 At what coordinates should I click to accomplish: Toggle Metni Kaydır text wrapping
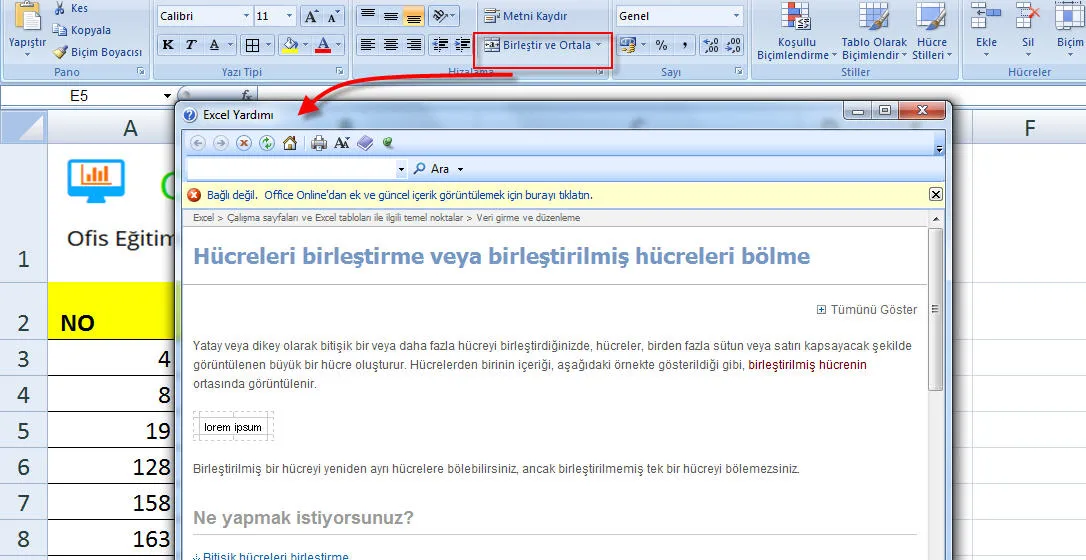point(525,16)
